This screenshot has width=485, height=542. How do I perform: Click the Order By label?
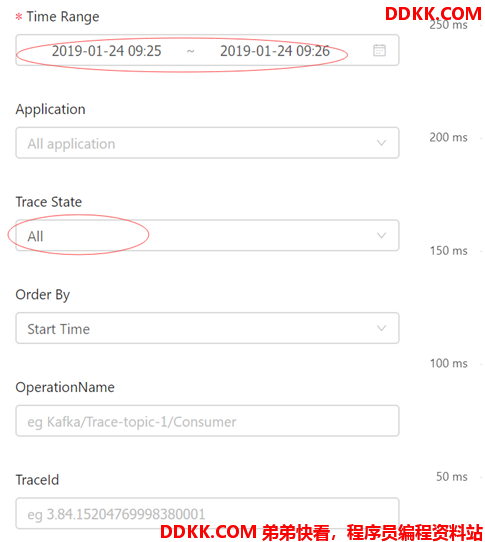[x=43, y=295]
